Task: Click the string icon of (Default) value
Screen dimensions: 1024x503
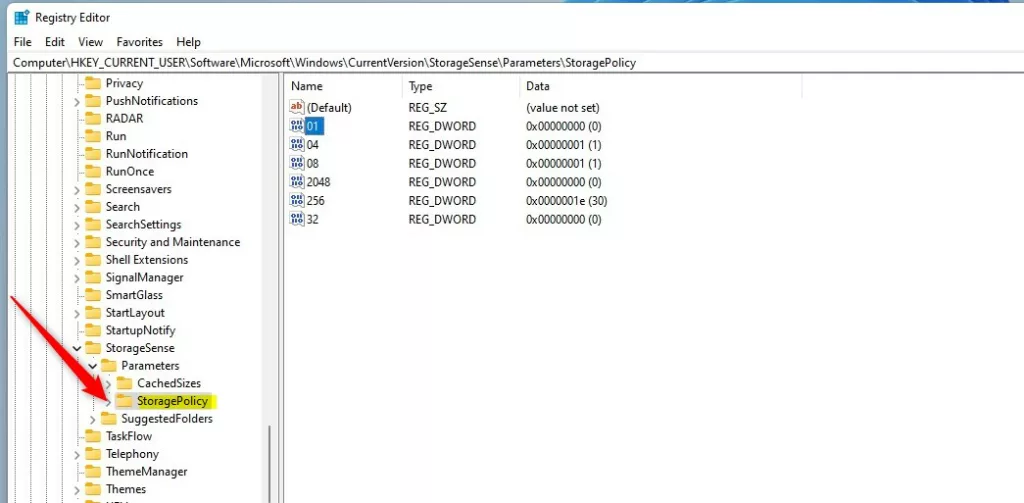Action: pyautogui.click(x=297, y=107)
